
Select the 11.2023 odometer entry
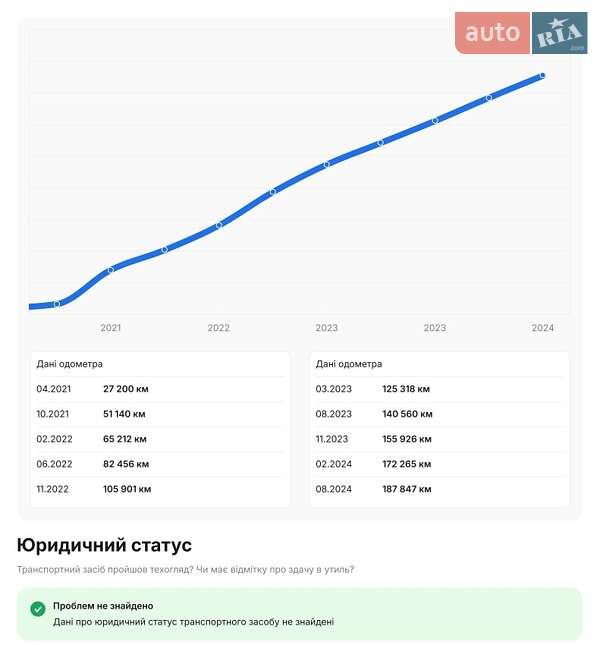pos(439,439)
